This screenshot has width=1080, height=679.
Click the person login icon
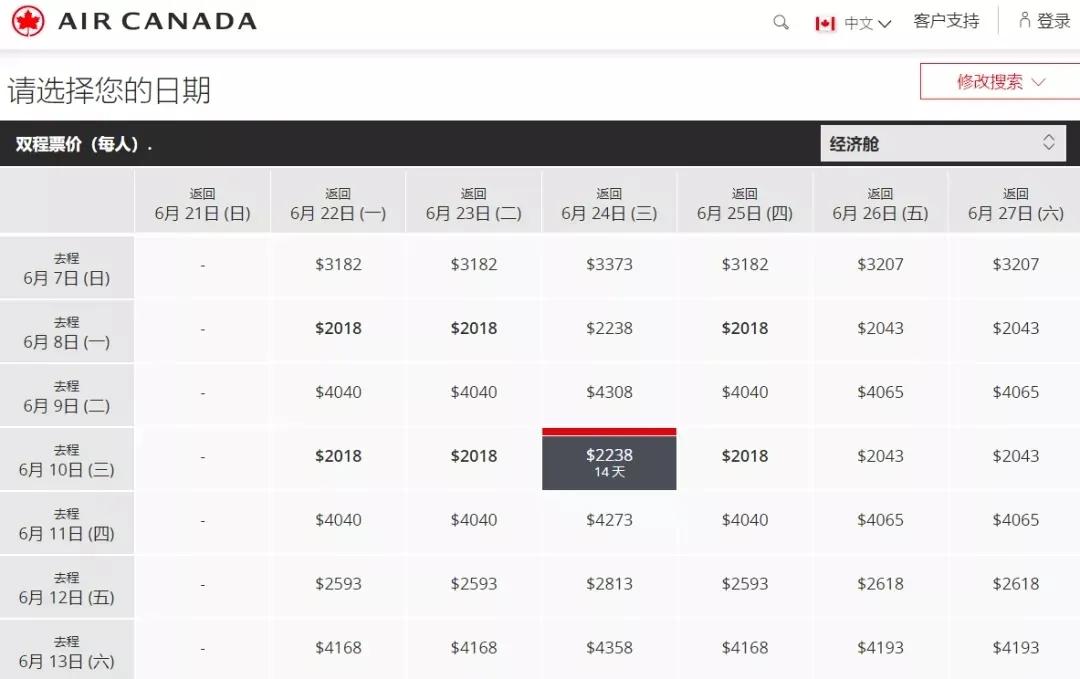click(x=1024, y=20)
